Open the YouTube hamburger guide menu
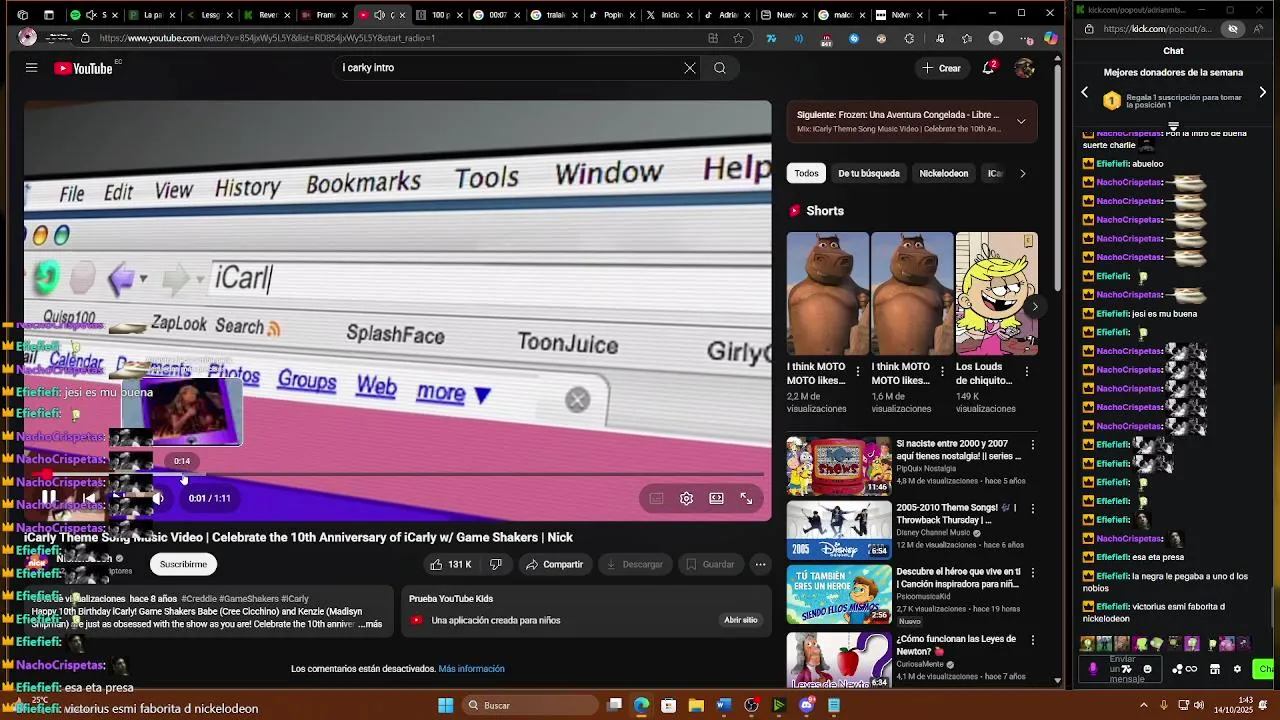This screenshot has height=720, width=1280. (x=31, y=68)
